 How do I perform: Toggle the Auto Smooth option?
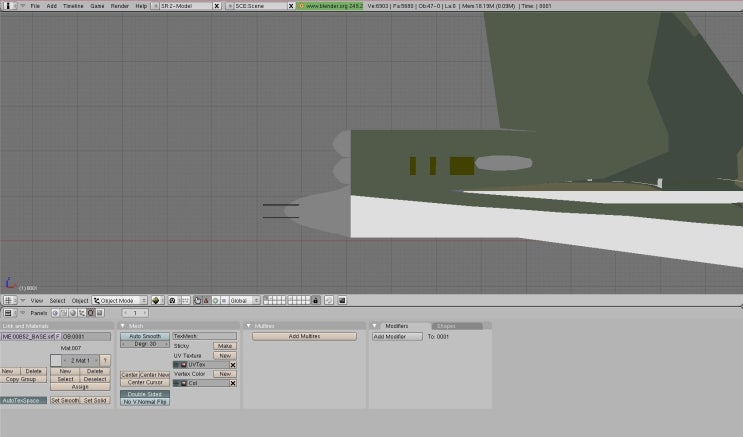pos(144,336)
